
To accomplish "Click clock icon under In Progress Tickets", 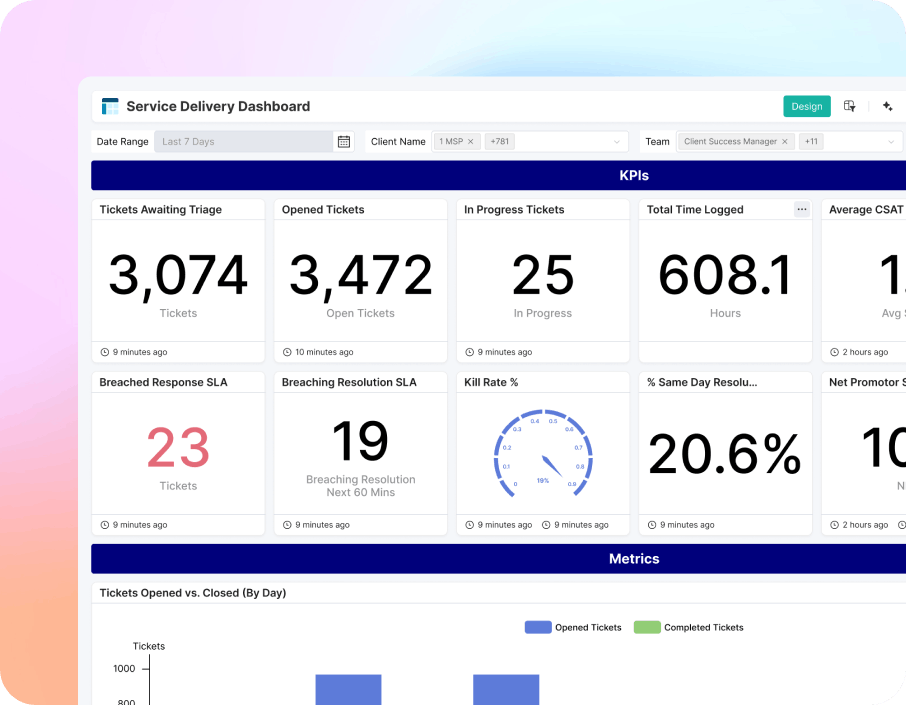I will click(x=470, y=352).
